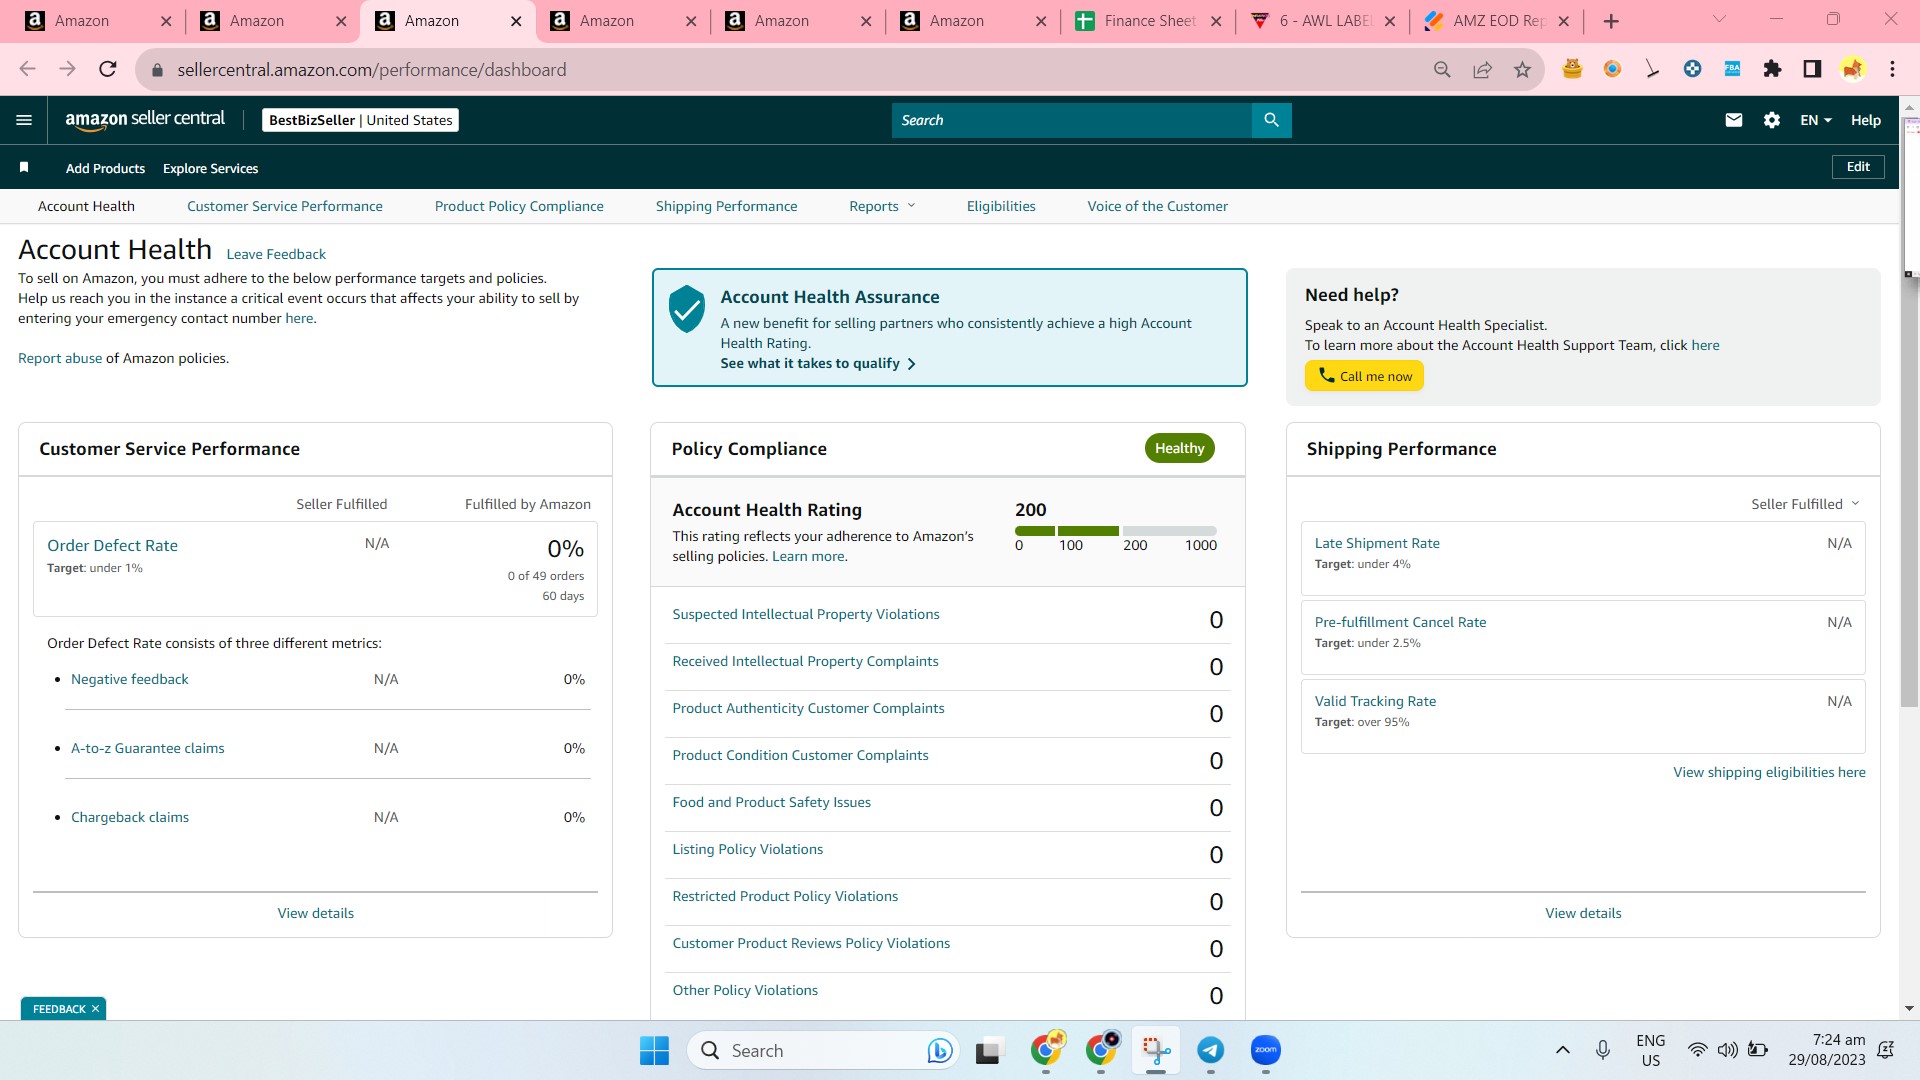Click the Call me now button

pos(1364,376)
